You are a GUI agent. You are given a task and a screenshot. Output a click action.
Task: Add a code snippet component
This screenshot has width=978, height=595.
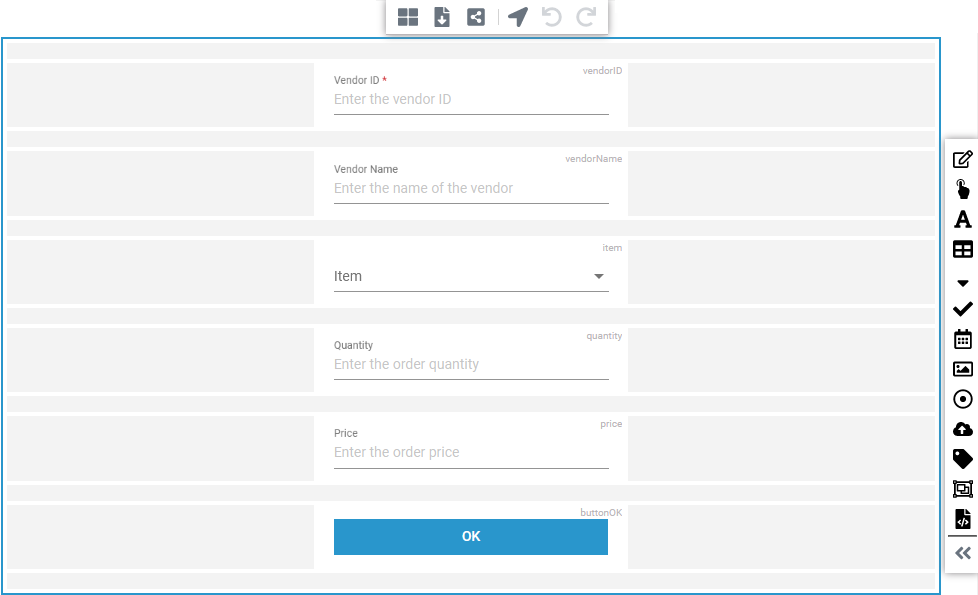click(962, 519)
